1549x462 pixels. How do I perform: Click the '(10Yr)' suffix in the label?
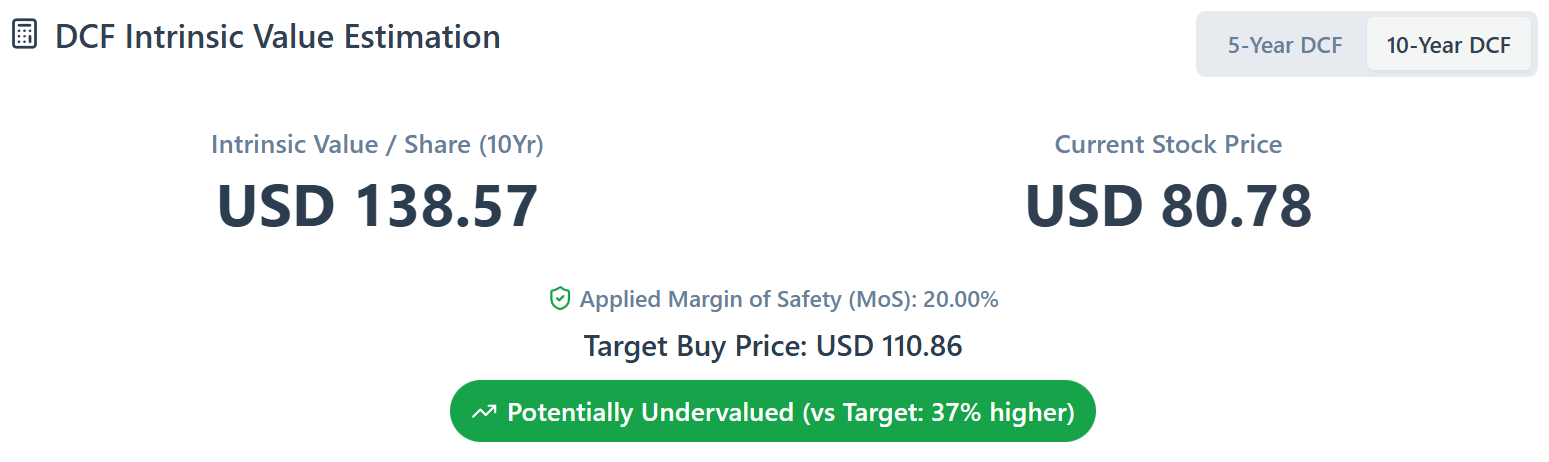[x=511, y=144]
